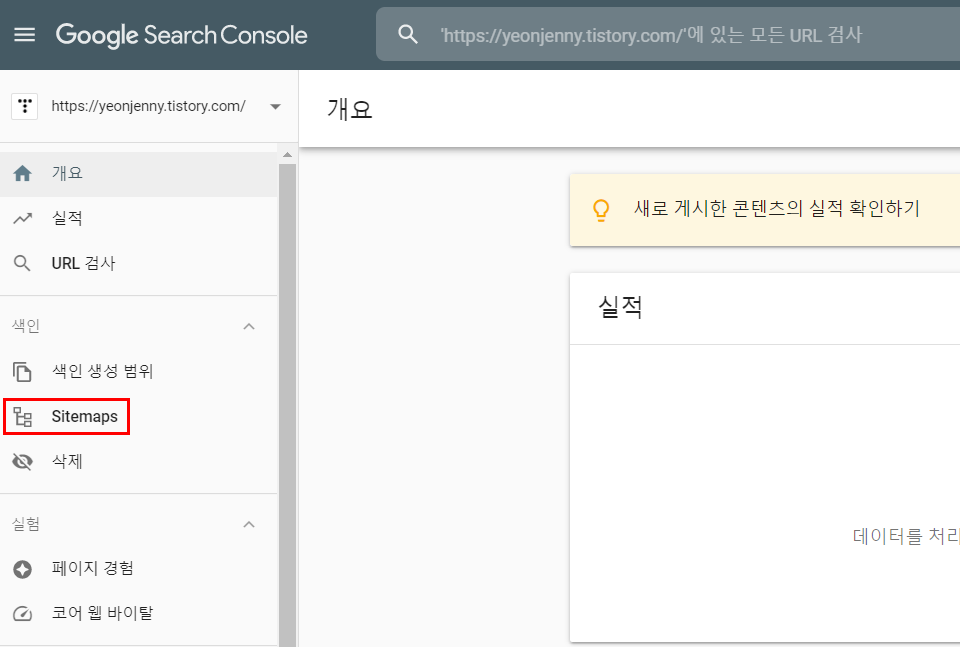Select the https://yeonjenny.tistory.com/ property text

point(148,106)
